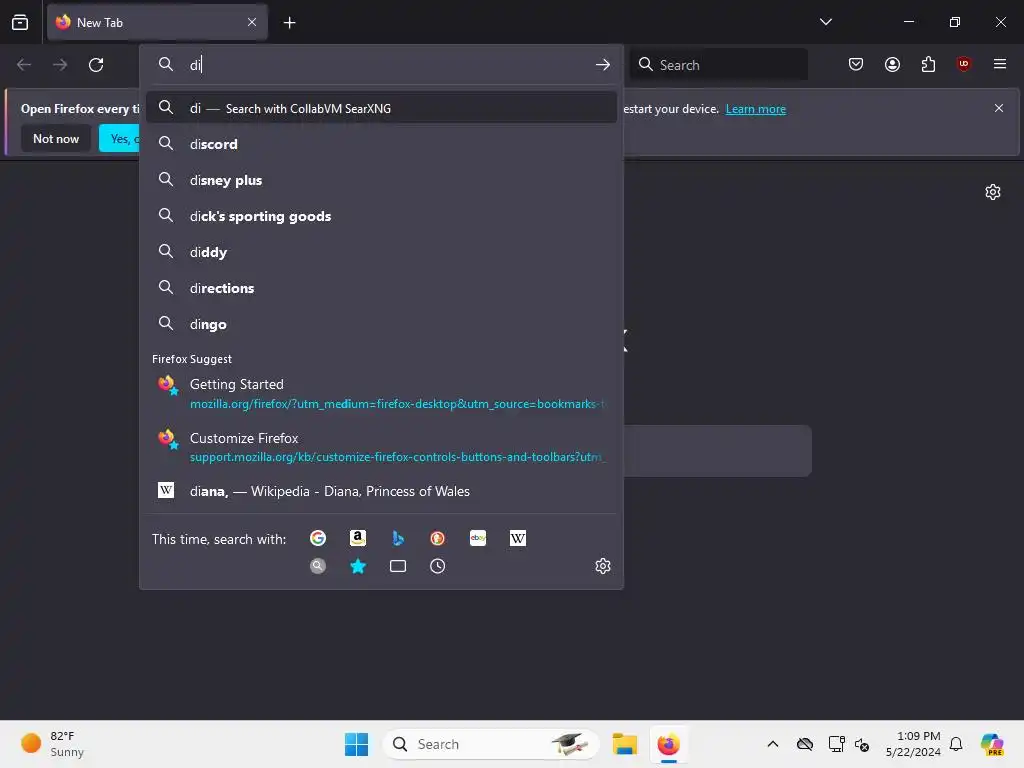
Task: Search with Wikipedia this time
Action: (518, 538)
